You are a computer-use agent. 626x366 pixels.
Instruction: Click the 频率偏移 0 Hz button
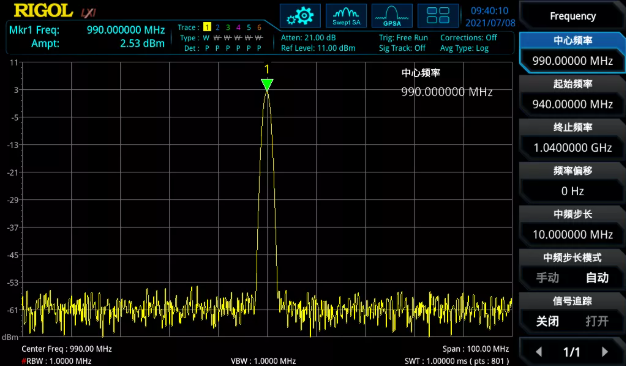[x=573, y=183]
